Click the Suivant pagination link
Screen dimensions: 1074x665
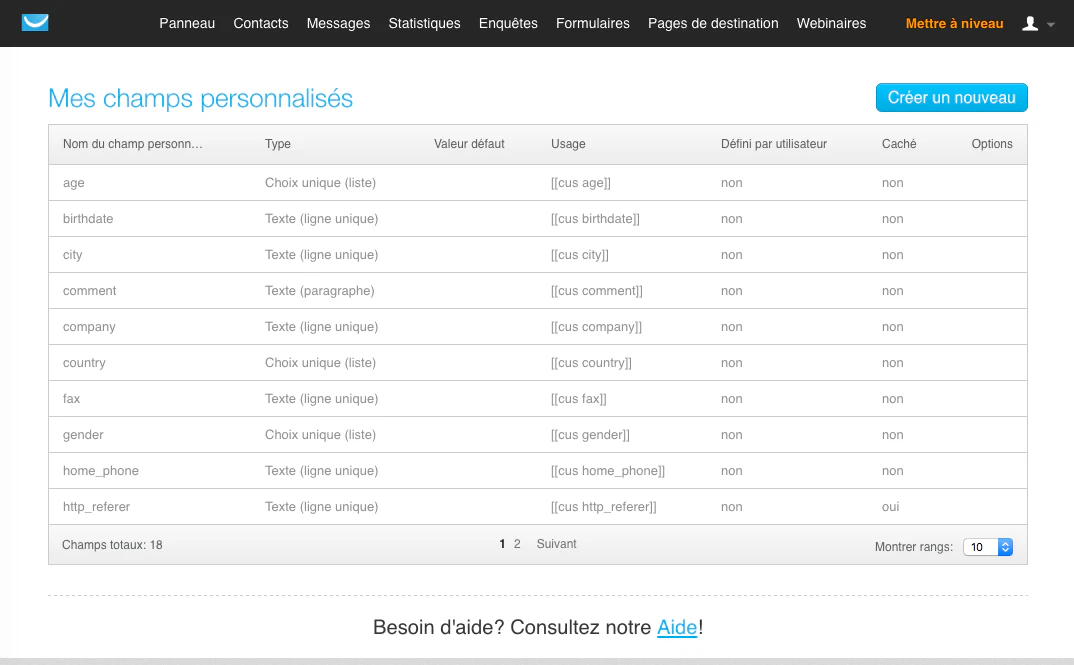coord(556,544)
